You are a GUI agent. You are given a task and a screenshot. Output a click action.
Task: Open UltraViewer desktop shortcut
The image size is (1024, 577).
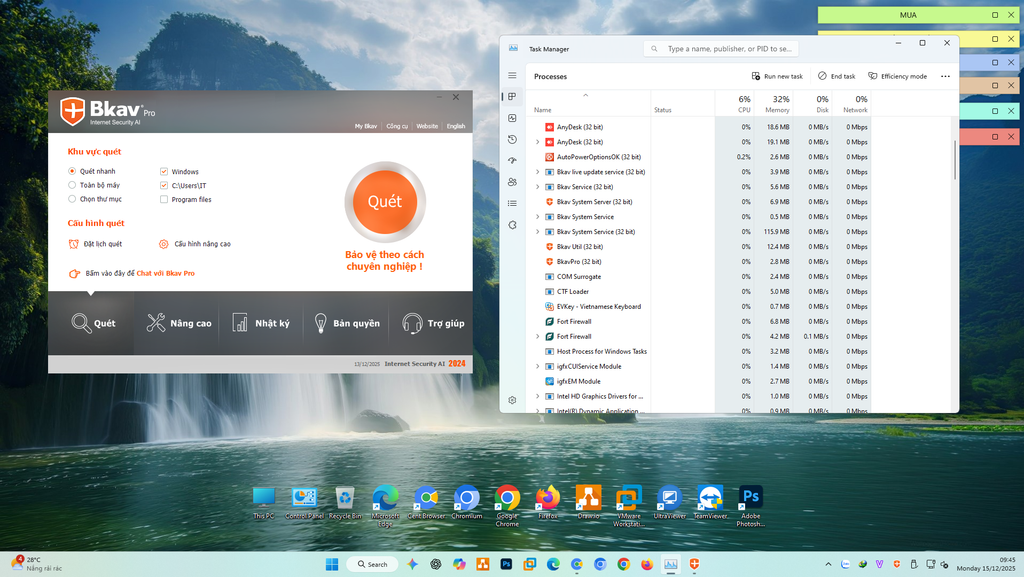(669, 502)
